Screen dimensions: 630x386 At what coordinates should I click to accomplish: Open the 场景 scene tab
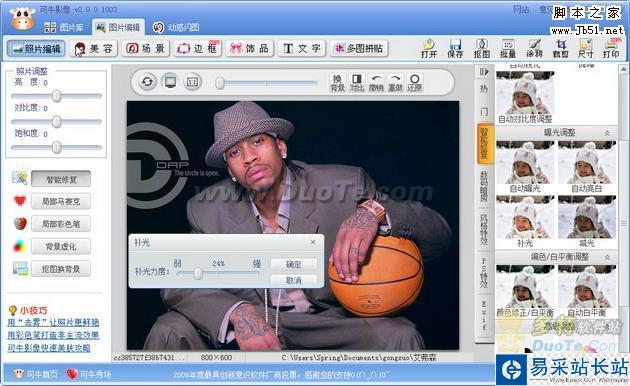(x=145, y=49)
